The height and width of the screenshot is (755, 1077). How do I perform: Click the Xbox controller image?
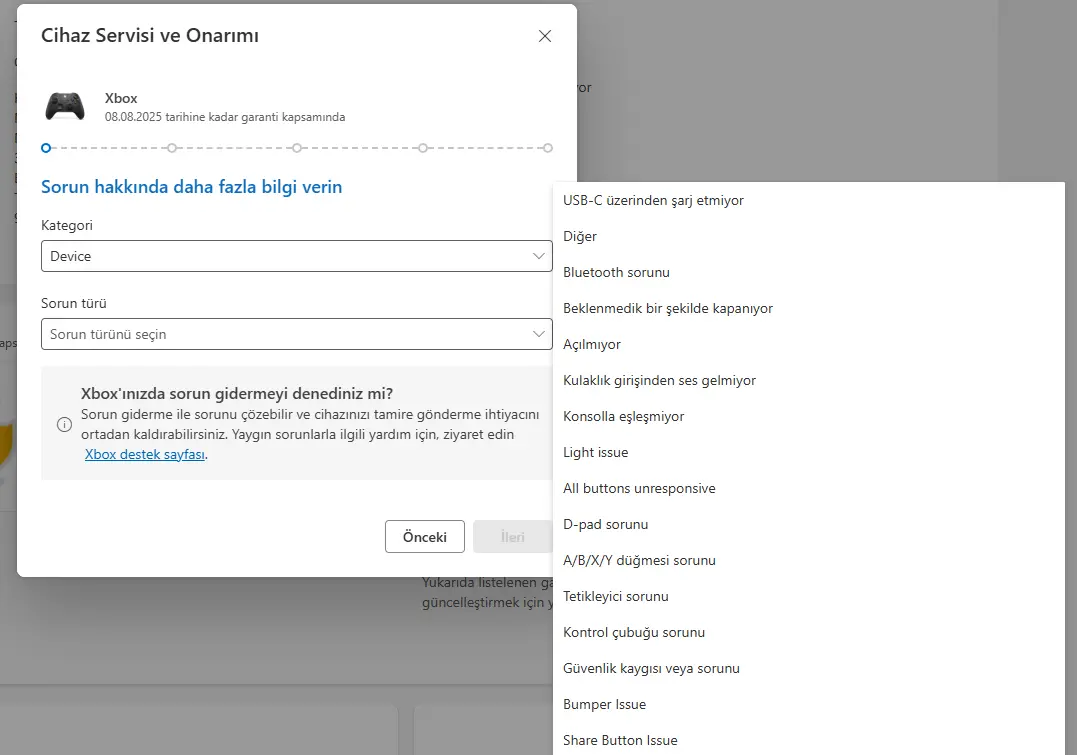pyautogui.click(x=65, y=106)
